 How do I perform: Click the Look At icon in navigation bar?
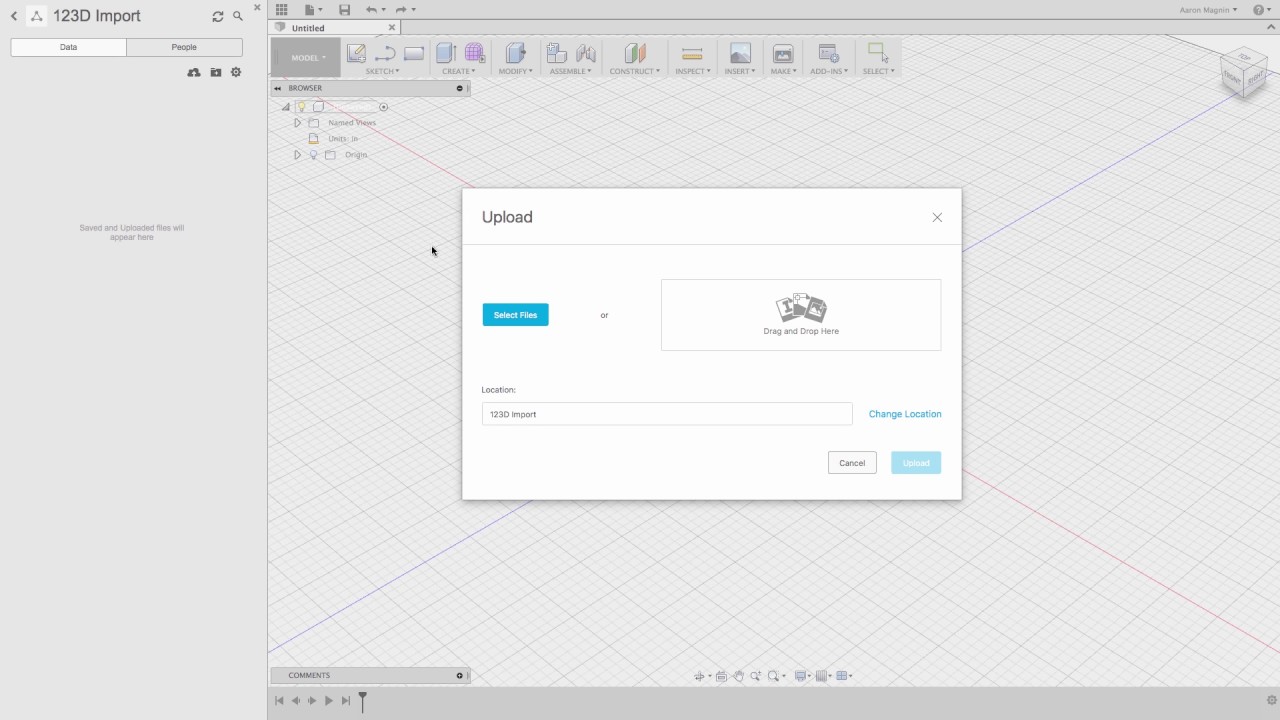(721, 676)
